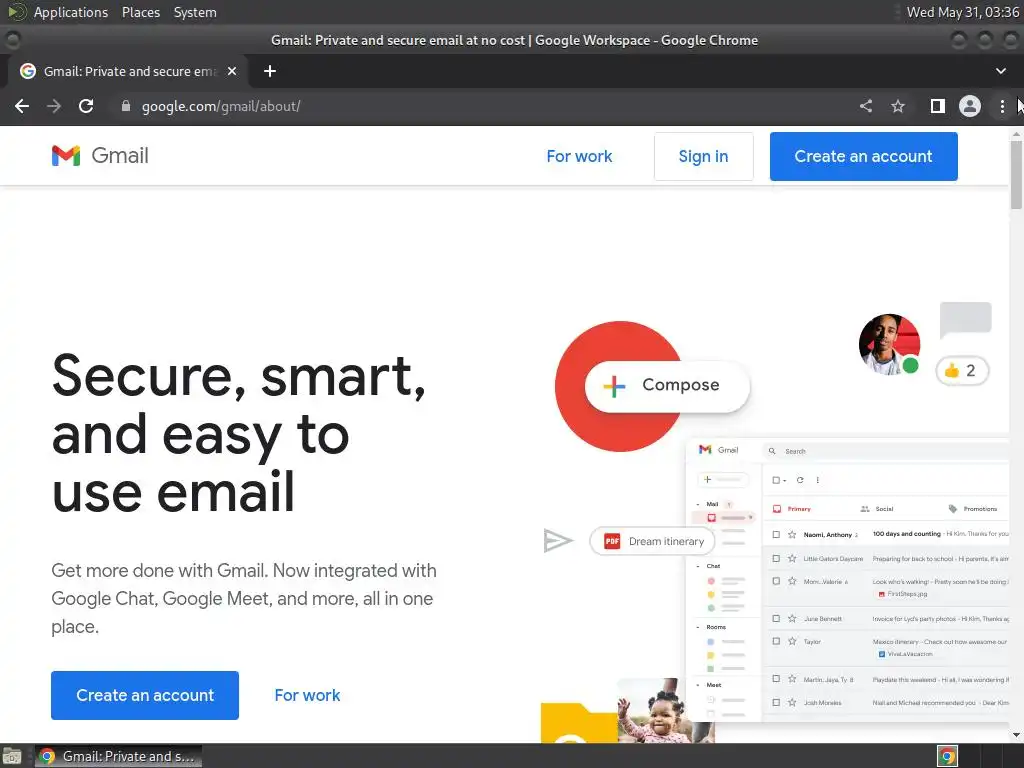Close the Gmail tab
Image resolution: width=1024 pixels, height=768 pixels.
tap(232, 71)
